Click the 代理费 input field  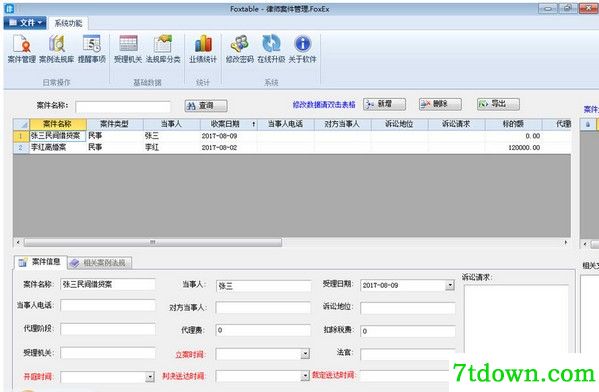coord(263,330)
